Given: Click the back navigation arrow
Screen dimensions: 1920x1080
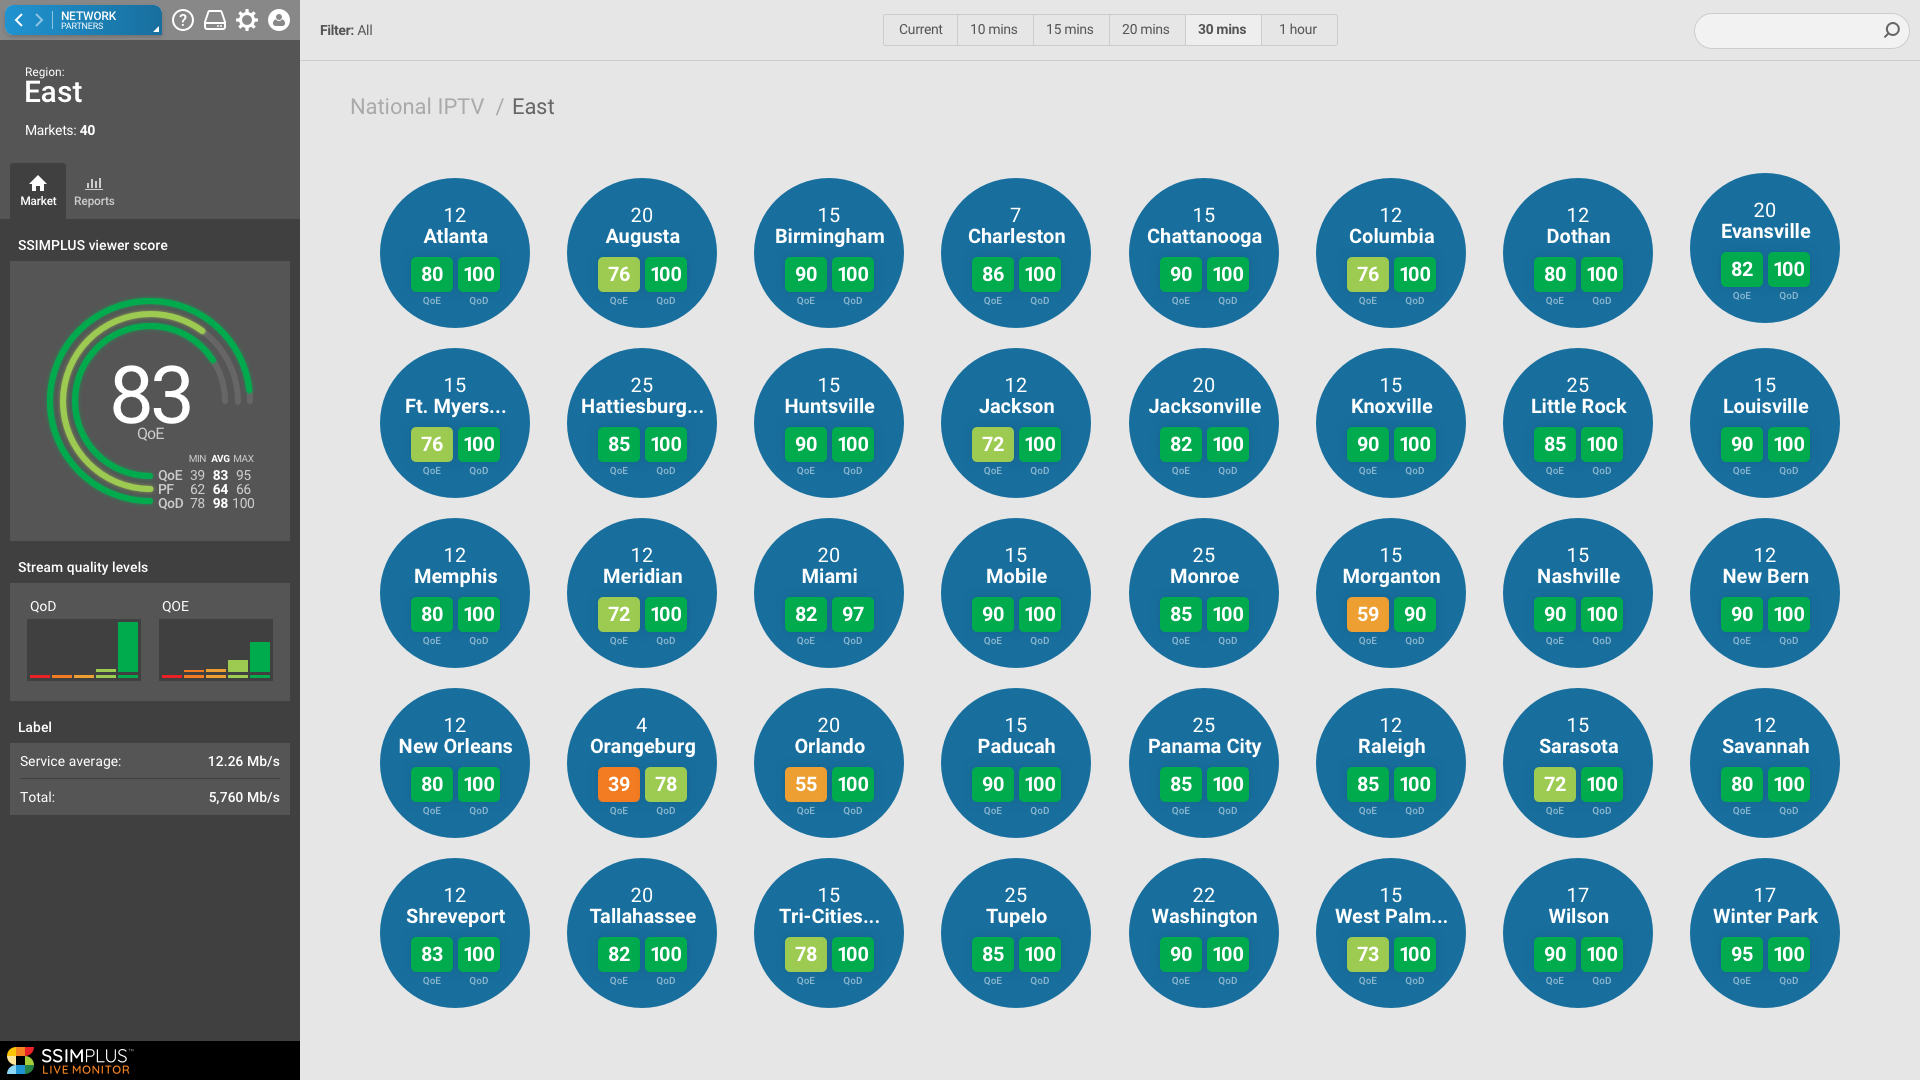Looking at the screenshot, I should click(x=18, y=20).
